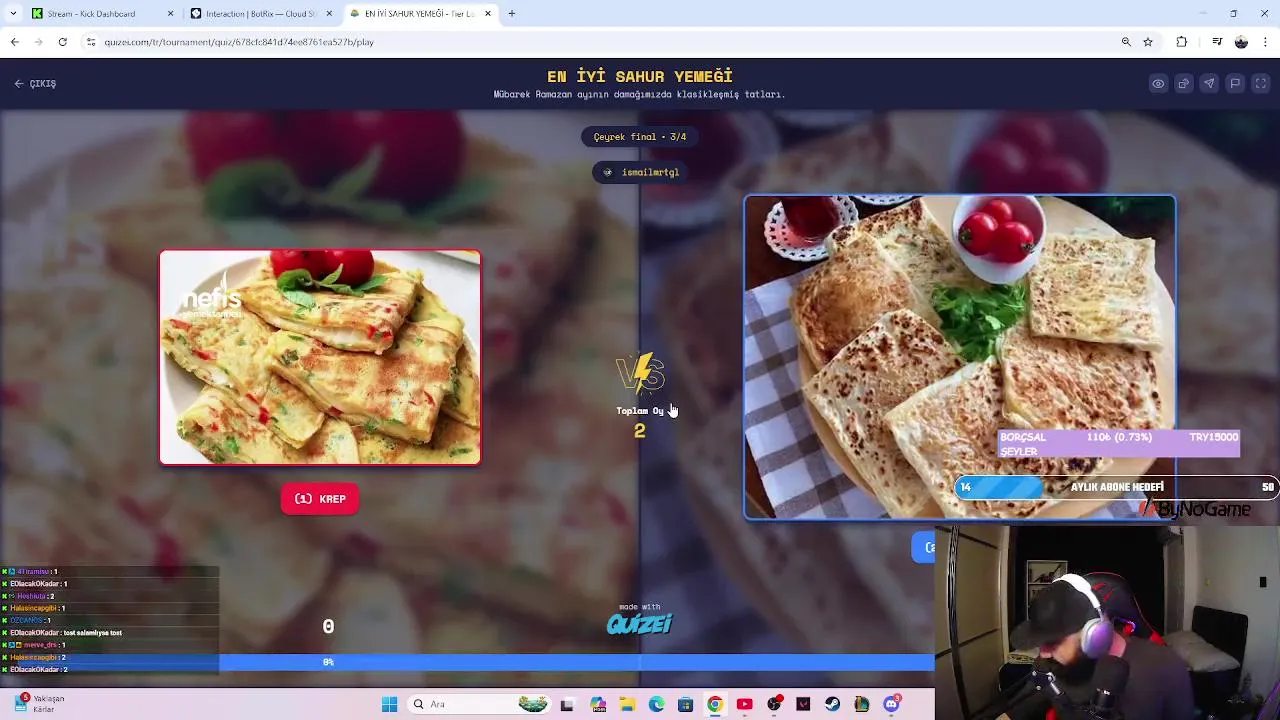This screenshot has height=720, width=1280.
Task: Close the EN İYİ SAHUR YEMEĞİ tab
Action: 488,14
